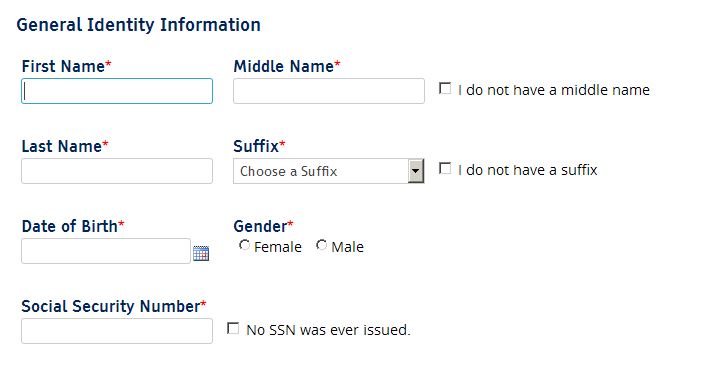The width and height of the screenshot is (724, 372).
Task: Click the Date of Birth input field
Action: click(x=106, y=251)
